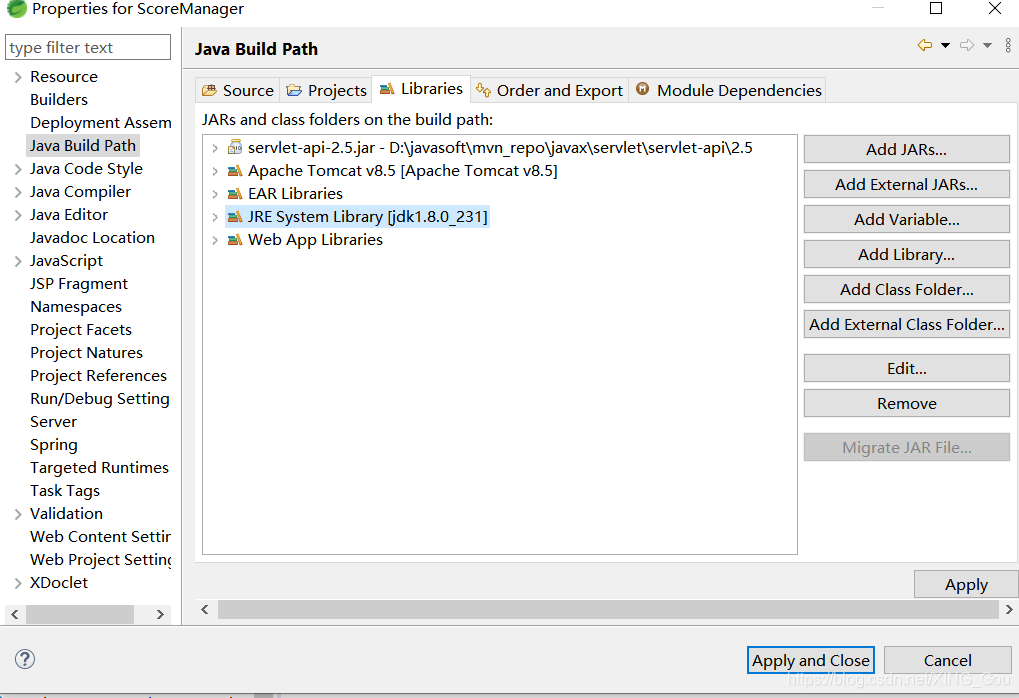The width and height of the screenshot is (1019, 698).
Task: Expand the Java Editor node
Action: pyautogui.click(x=18, y=215)
